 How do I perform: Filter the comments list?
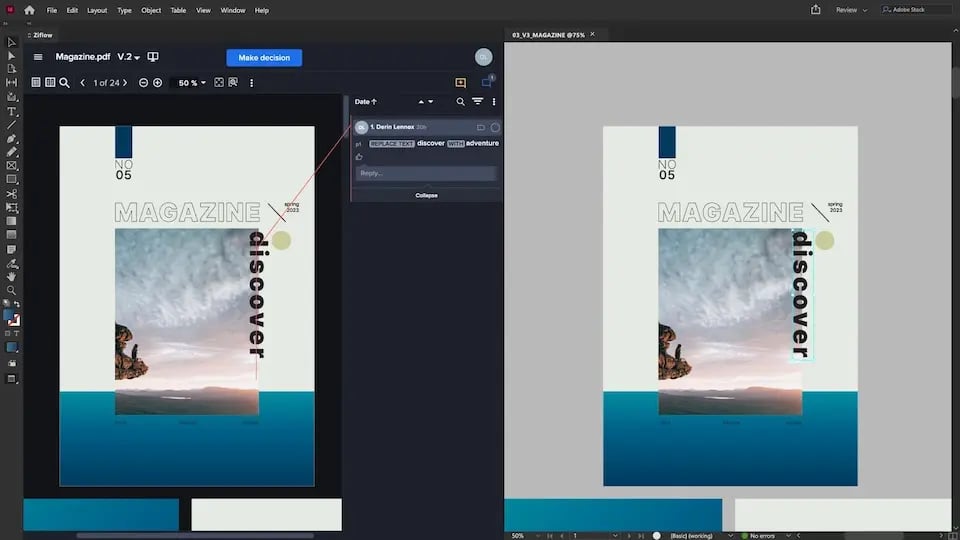click(478, 102)
